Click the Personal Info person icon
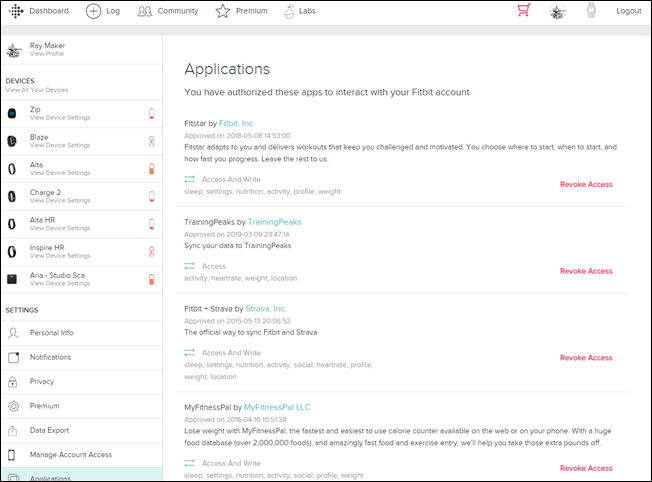This screenshot has height=482, width=652. tap(13, 333)
